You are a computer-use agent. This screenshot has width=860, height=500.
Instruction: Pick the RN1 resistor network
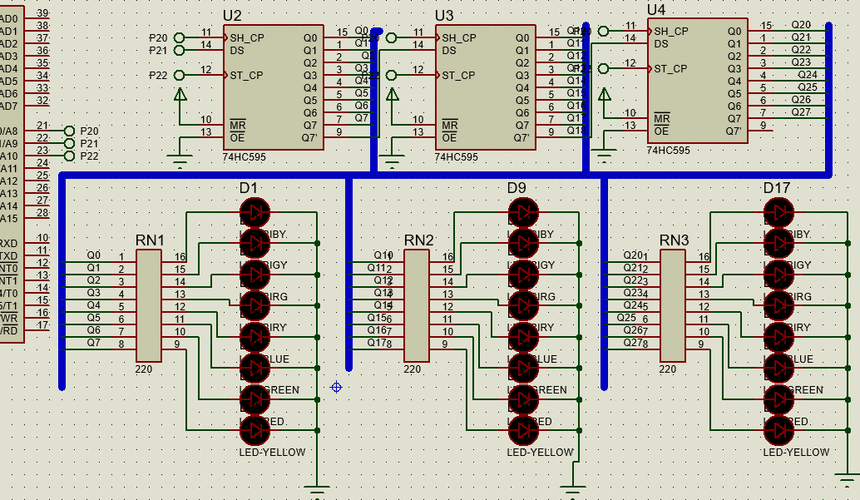[x=148, y=306]
